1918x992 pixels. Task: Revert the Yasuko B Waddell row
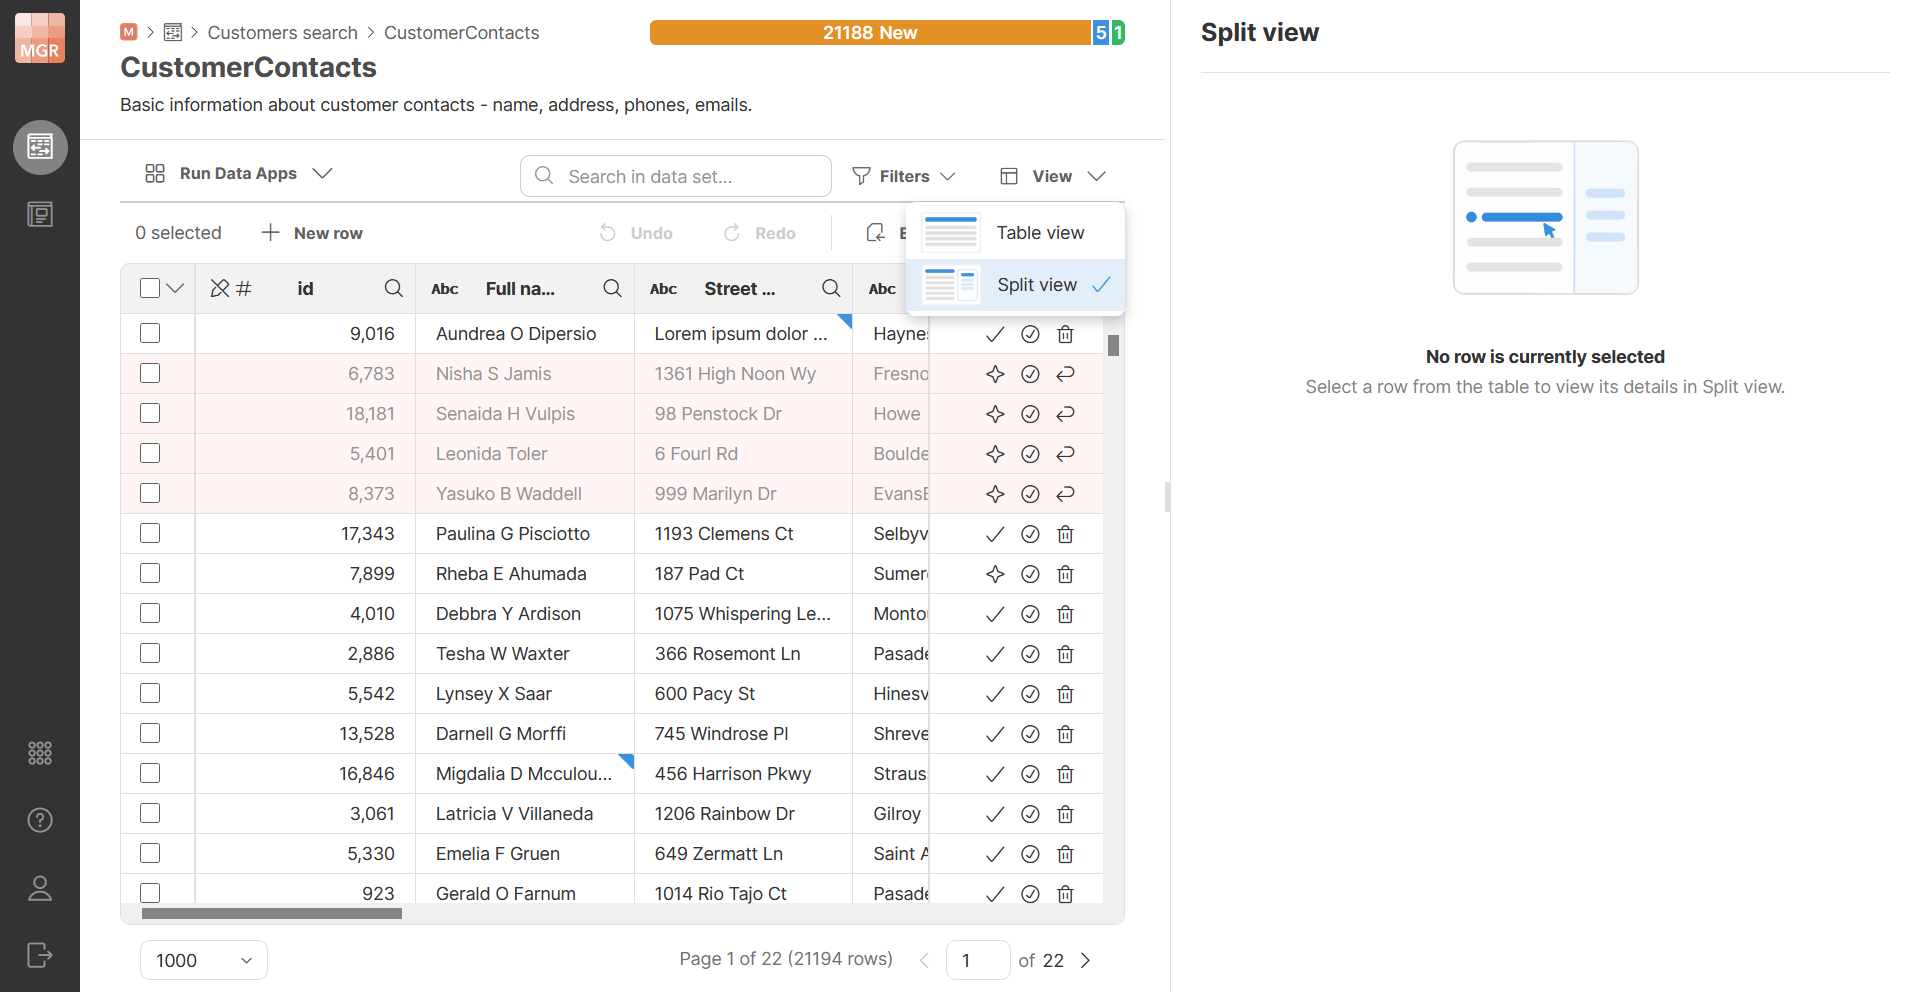1066,494
